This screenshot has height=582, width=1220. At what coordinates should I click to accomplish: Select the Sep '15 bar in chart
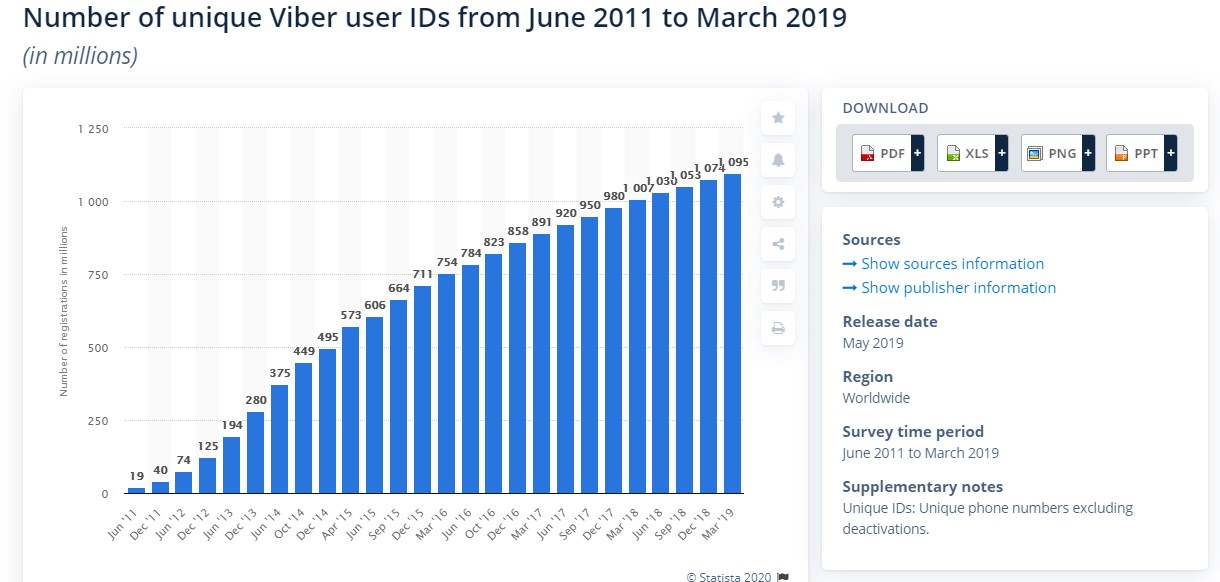tap(398, 396)
